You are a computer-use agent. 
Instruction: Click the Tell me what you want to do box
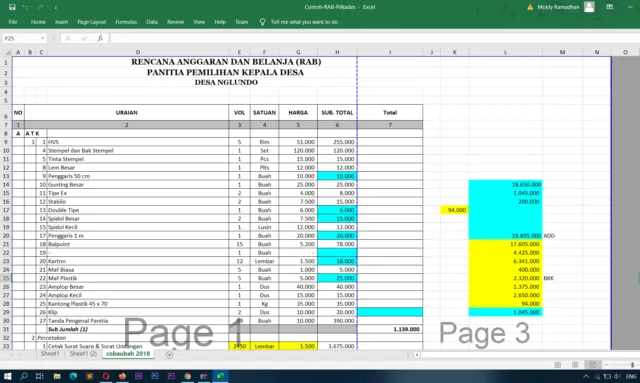(x=304, y=22)
